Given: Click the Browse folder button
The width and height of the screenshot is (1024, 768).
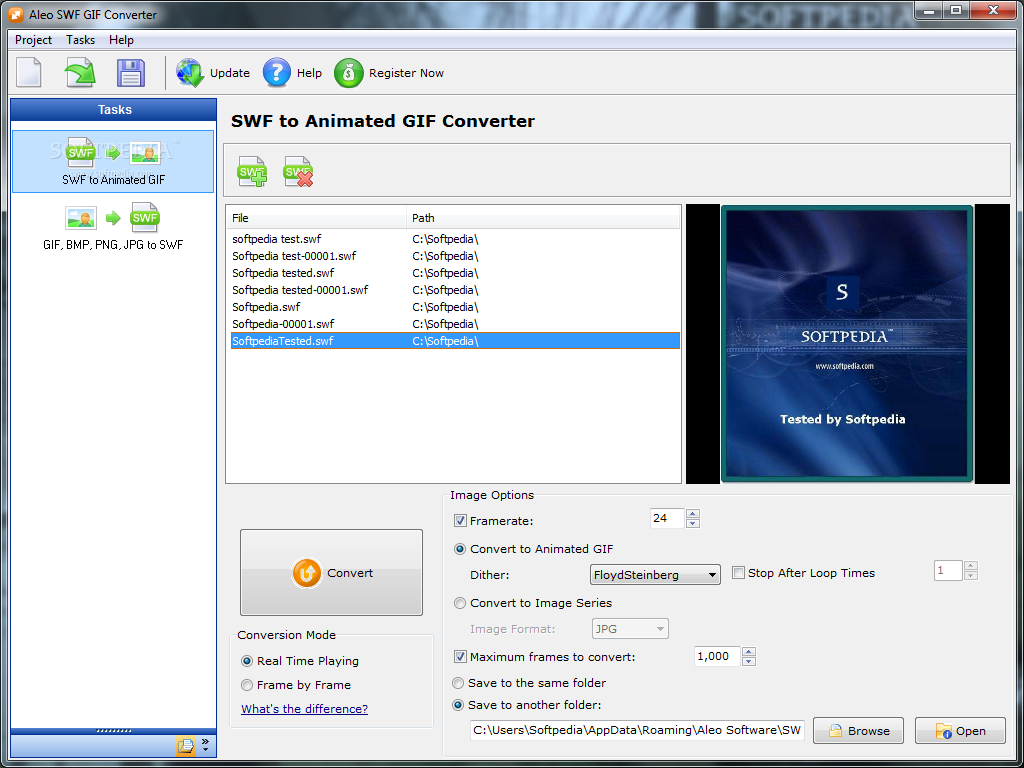Looking at the screenshot, I should [x=858, y=731].
